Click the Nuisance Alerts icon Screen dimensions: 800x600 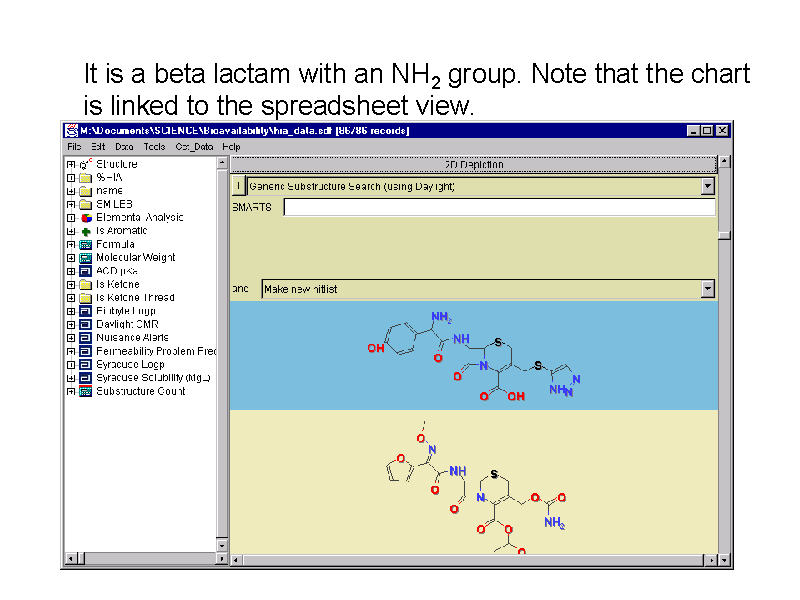point(85,338)
